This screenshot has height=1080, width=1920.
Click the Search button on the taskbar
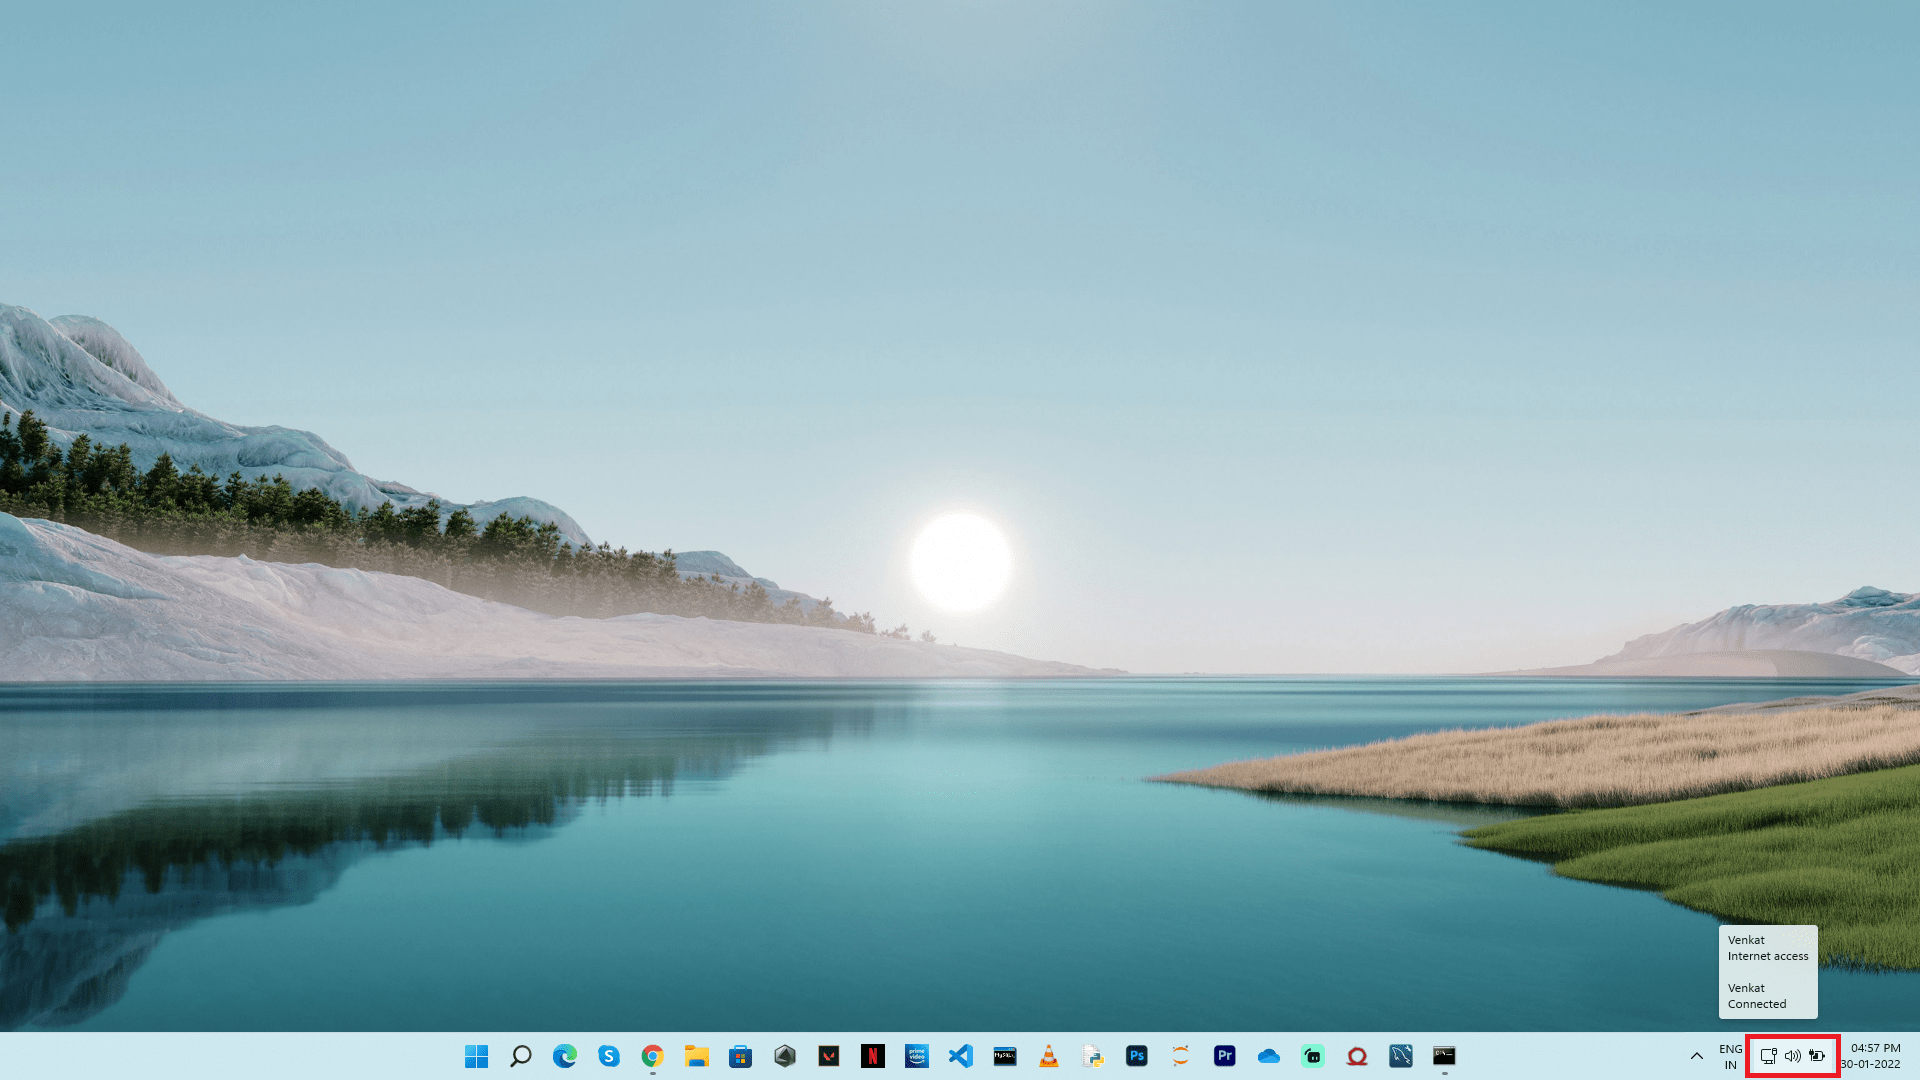click(521, 1055)
